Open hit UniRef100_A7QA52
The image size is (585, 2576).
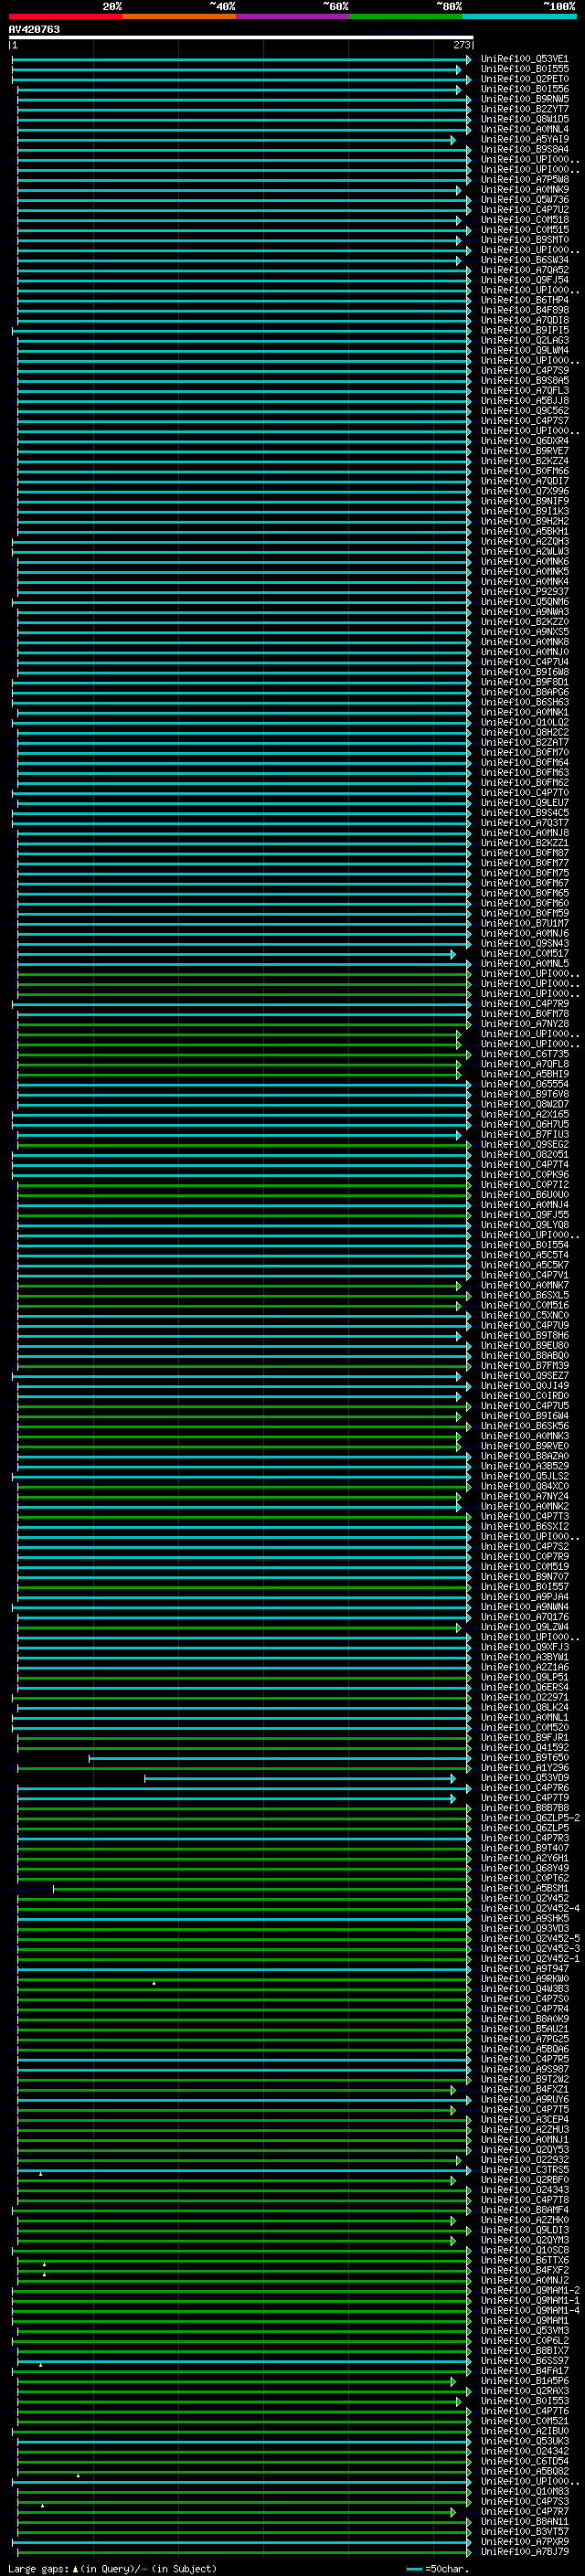coord(524,270)
